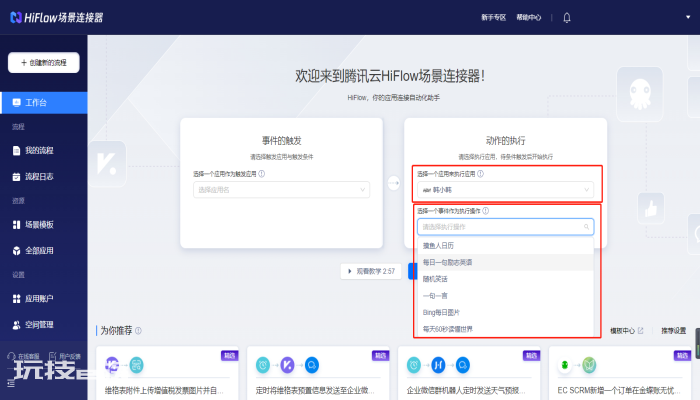The height and width of the screenshot is (400, 700).
Task: Open the 企业微信群机器人定时发送天气预报 template card
Action: [x=469, y=373]
